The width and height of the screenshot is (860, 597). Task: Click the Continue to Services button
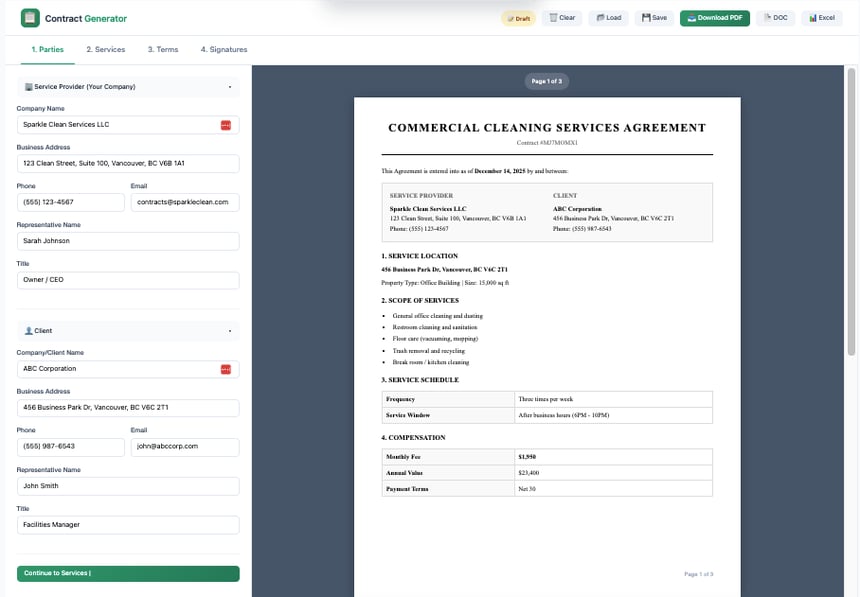[x=127, y=572]
